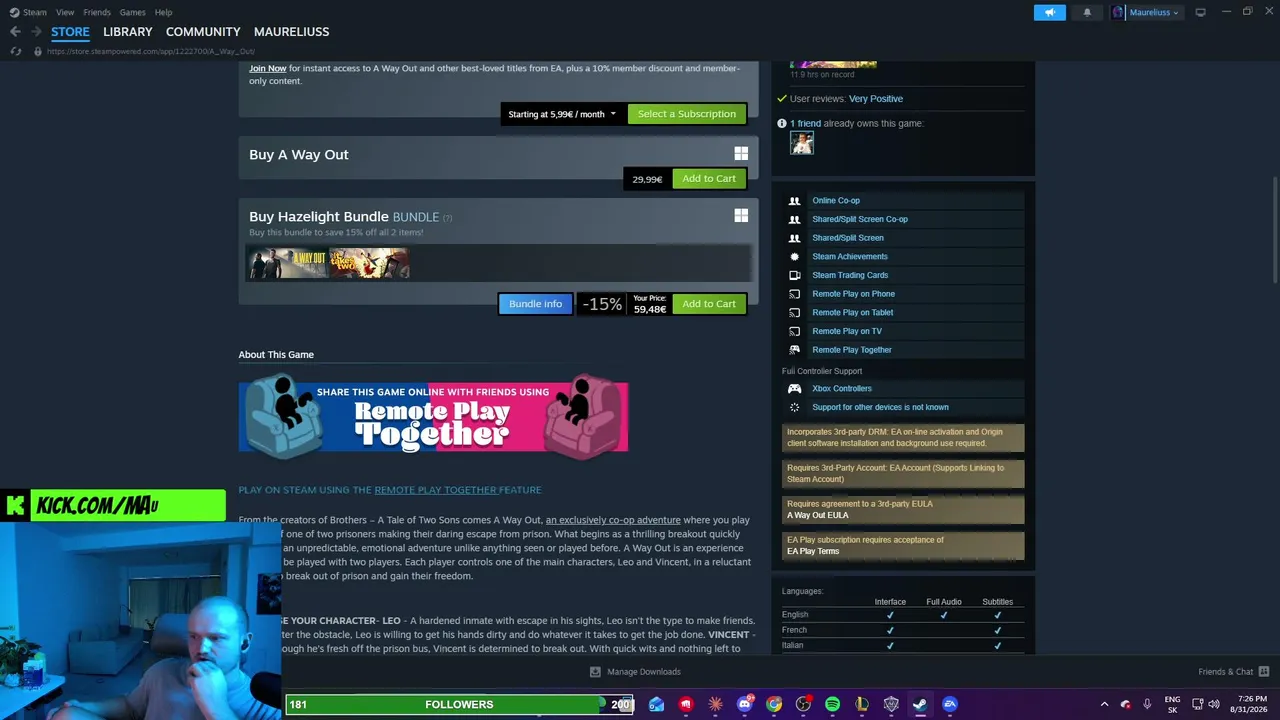This screenshot has height=720, width=1280.
Task: Click the Windows platform icon beside Hazelight Bundle
Action: tap(741, 216)
